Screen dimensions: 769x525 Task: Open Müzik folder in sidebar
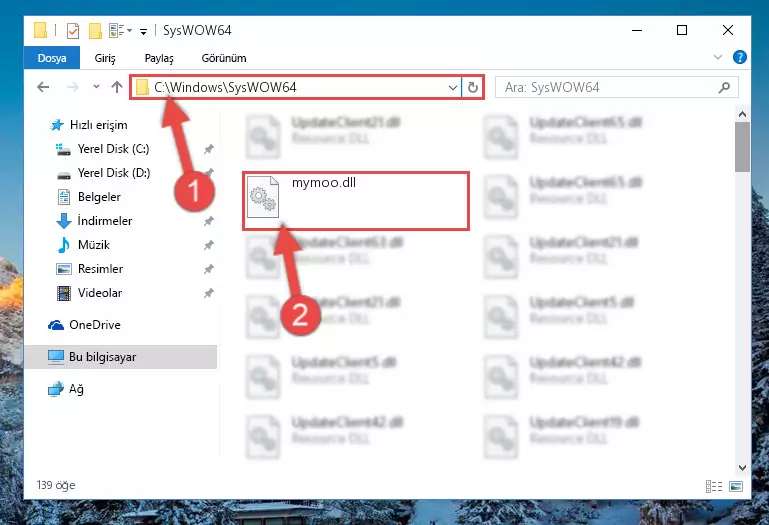click(94, 245)
